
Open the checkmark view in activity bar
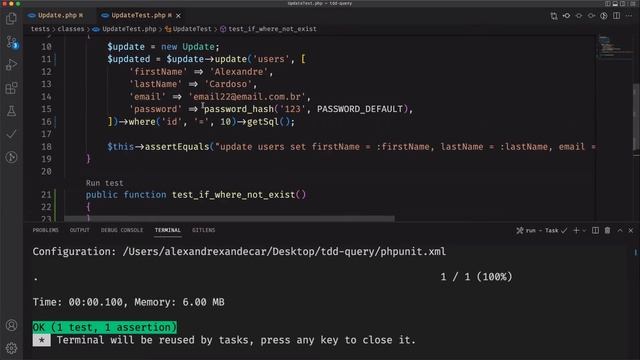point(11,134)
